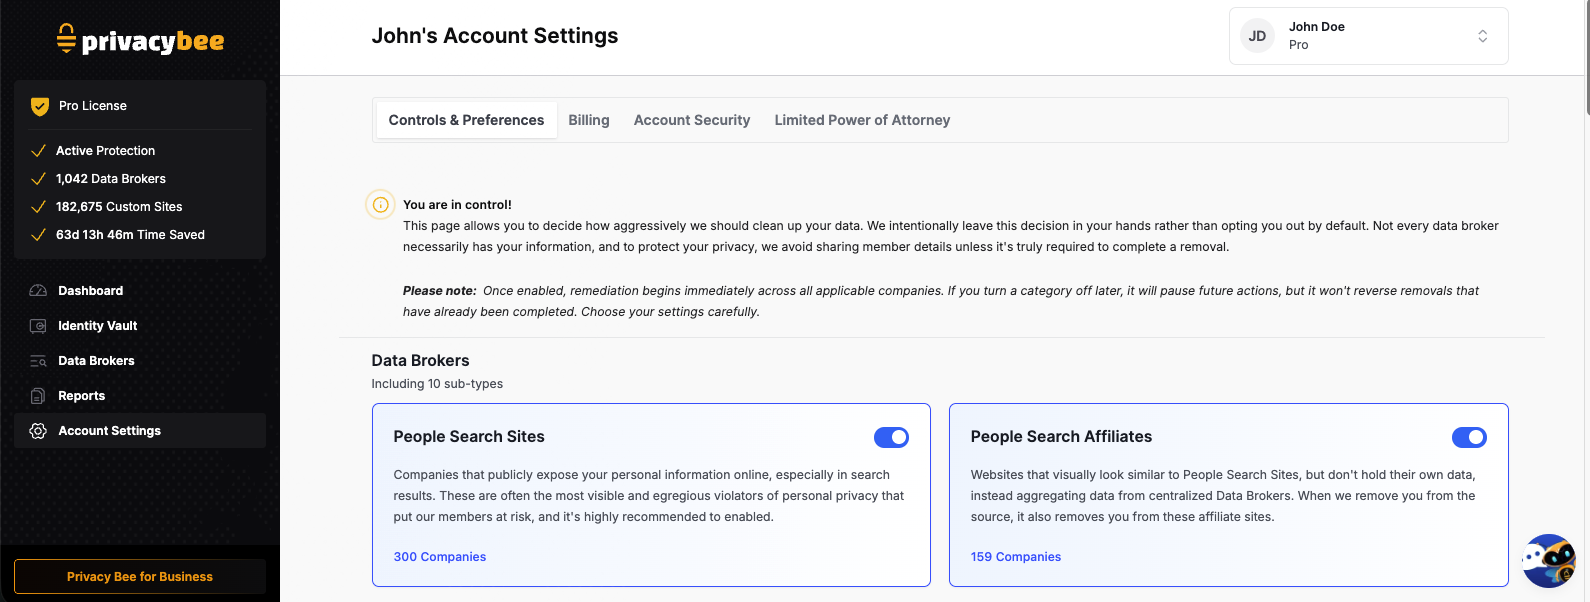The height and width of the screenshot is (602, 1590).
Task: Select Account Settings in sidebar
Action: click(140, 431)
